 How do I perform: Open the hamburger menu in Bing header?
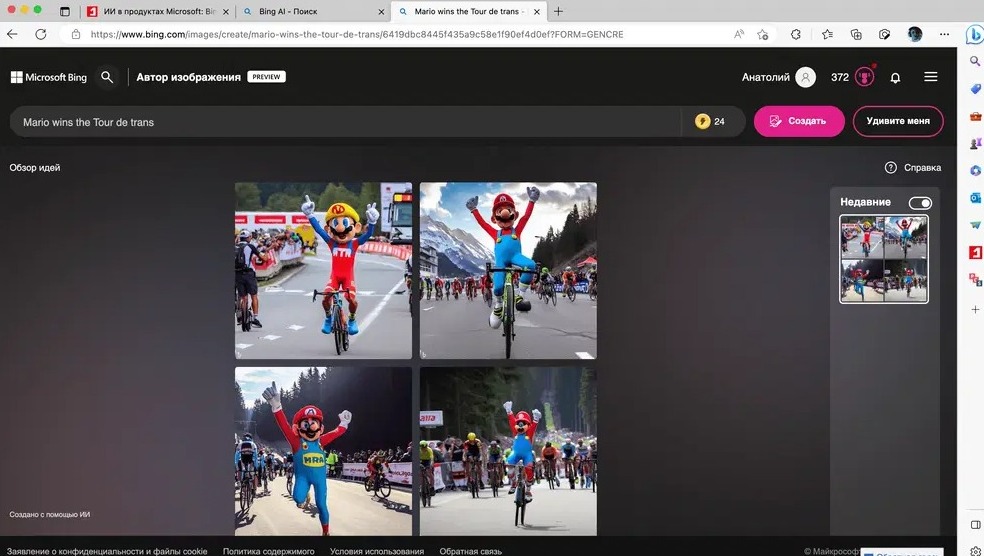pos(931,77)
